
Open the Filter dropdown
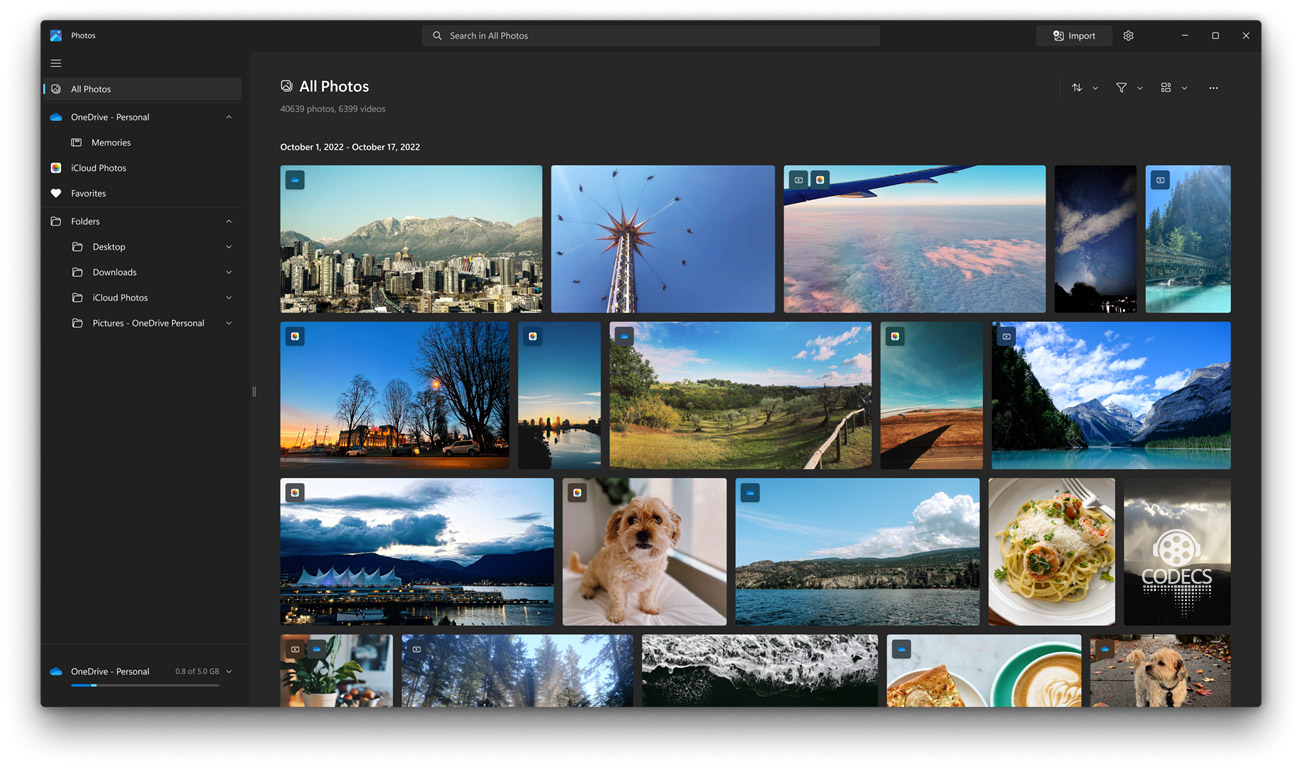pyautogui.click(x=1129, y=88)
